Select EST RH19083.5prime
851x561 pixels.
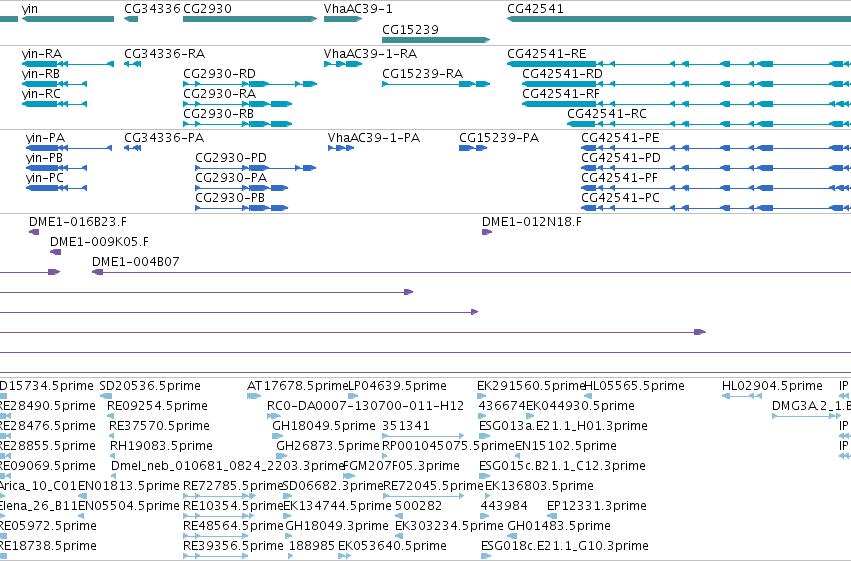click(161, 447)
